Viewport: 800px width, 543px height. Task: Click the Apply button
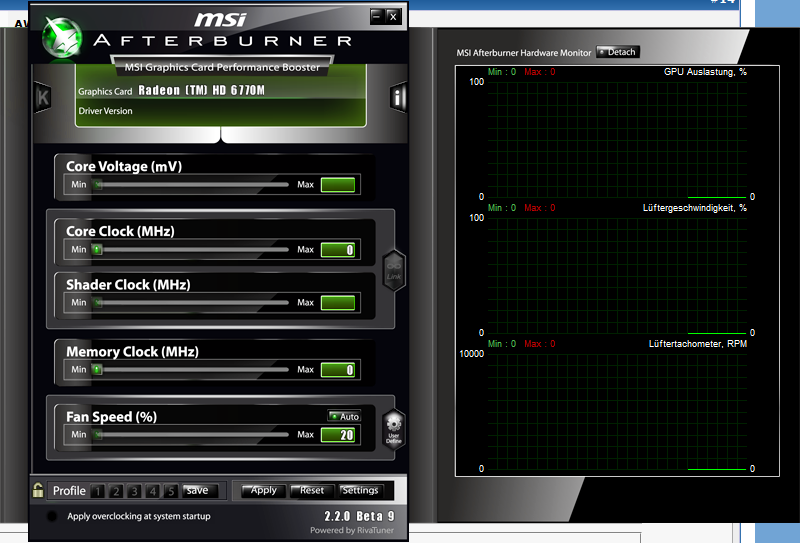[262, 490]
